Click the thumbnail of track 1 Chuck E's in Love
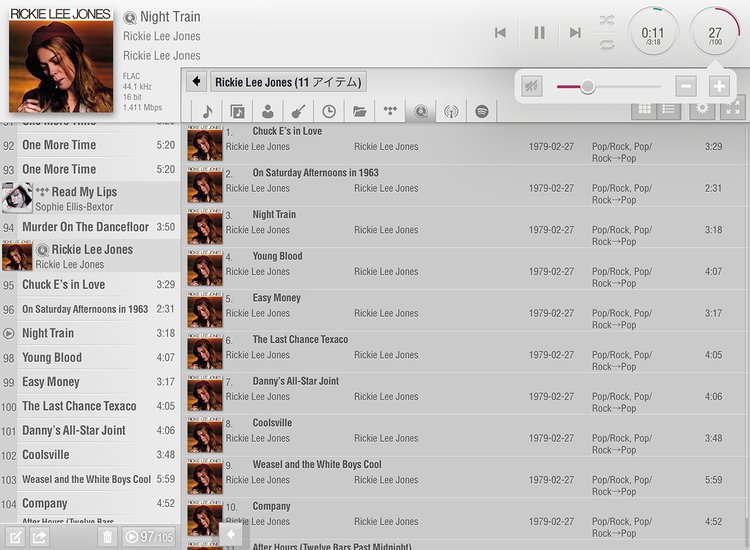This screenshot has width=750, height=550. point(205,143)
